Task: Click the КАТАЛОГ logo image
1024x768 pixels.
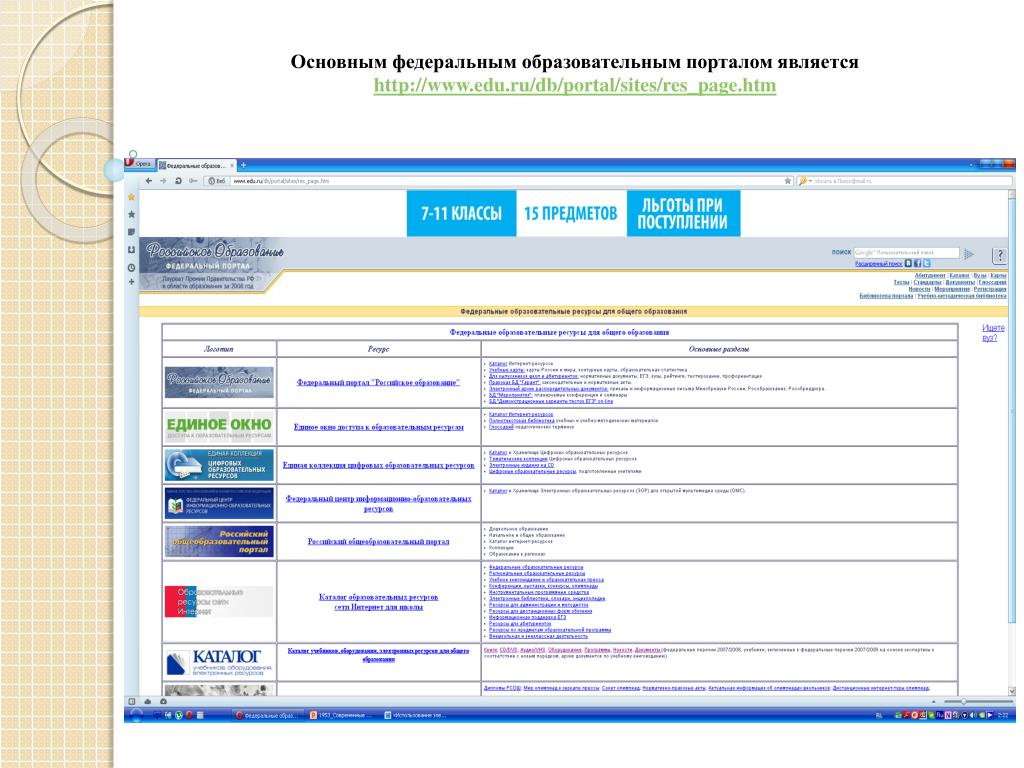Action: coord(219,662)
